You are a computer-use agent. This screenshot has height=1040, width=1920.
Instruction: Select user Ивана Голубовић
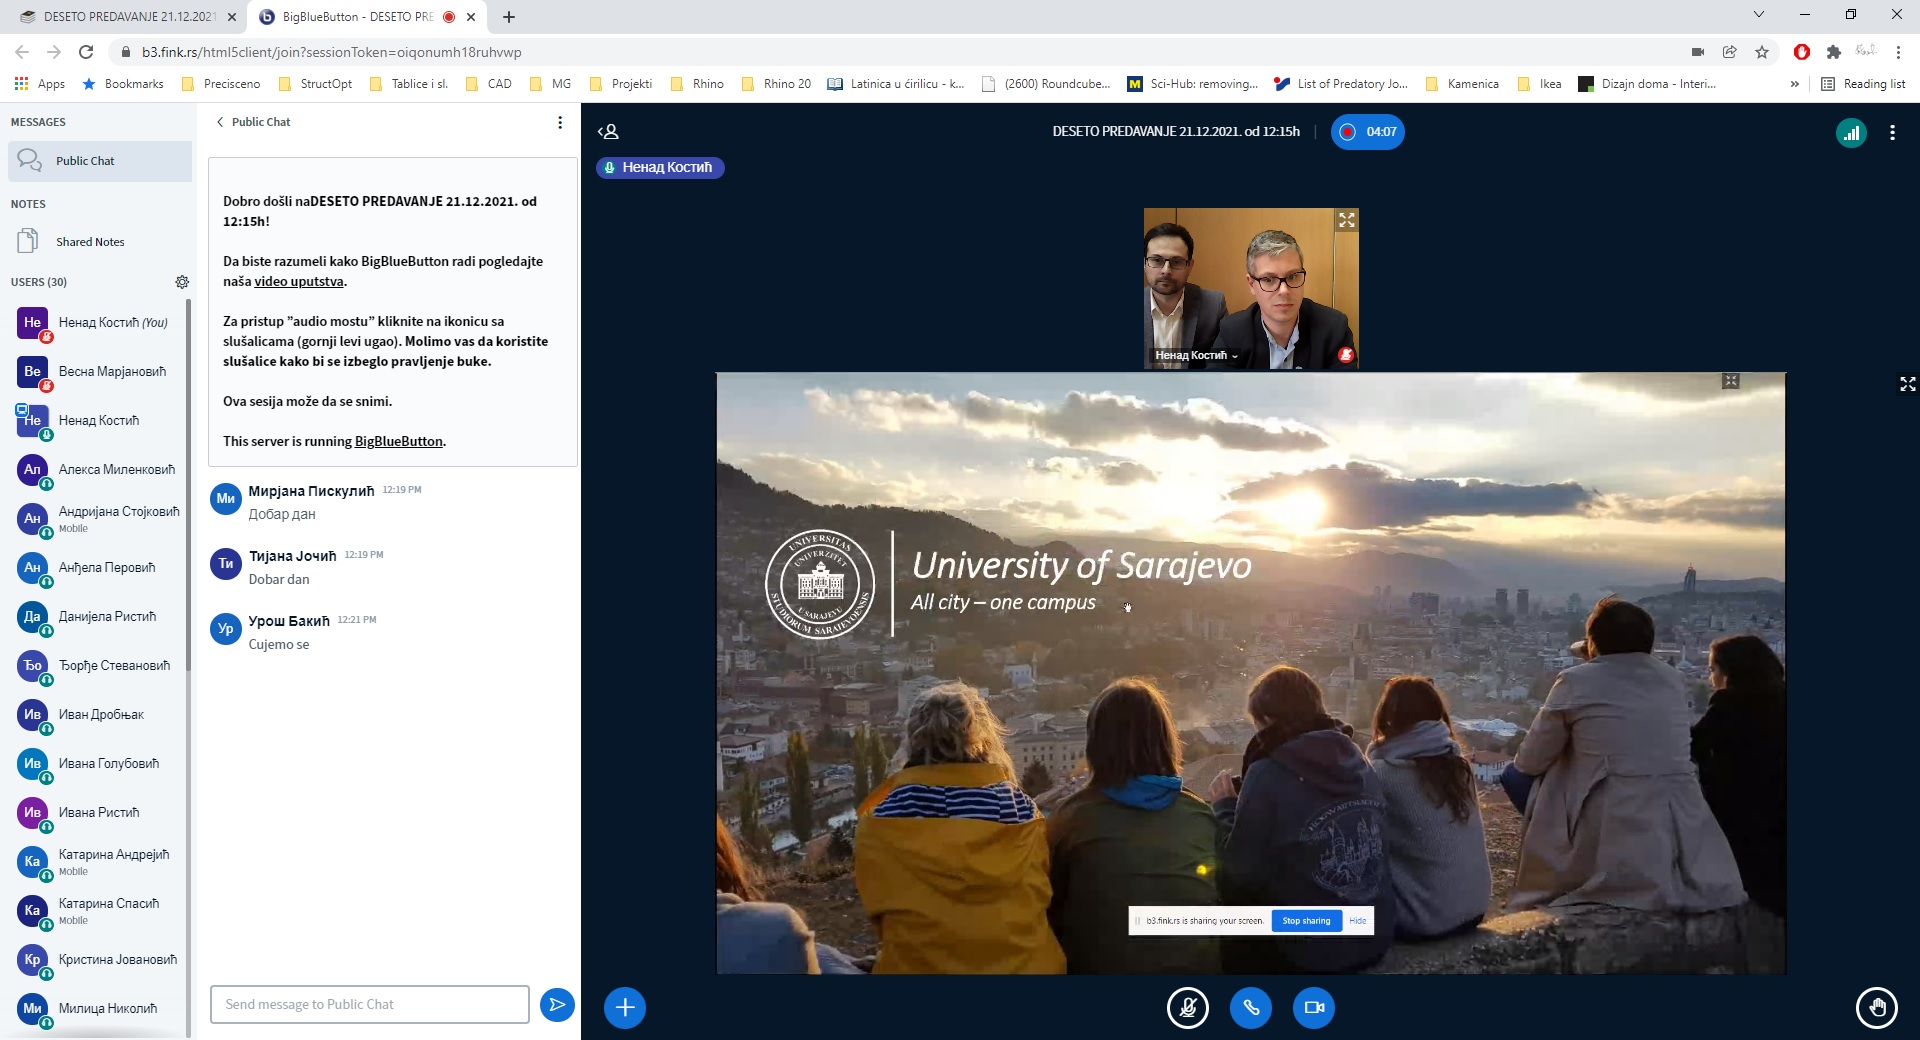click(98, 763)
